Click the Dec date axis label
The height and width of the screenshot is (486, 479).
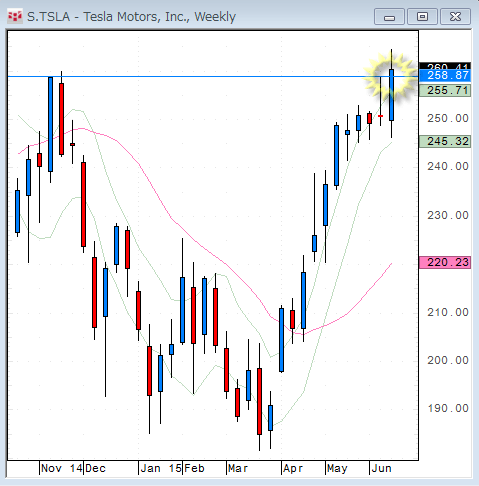pos(95,468)
